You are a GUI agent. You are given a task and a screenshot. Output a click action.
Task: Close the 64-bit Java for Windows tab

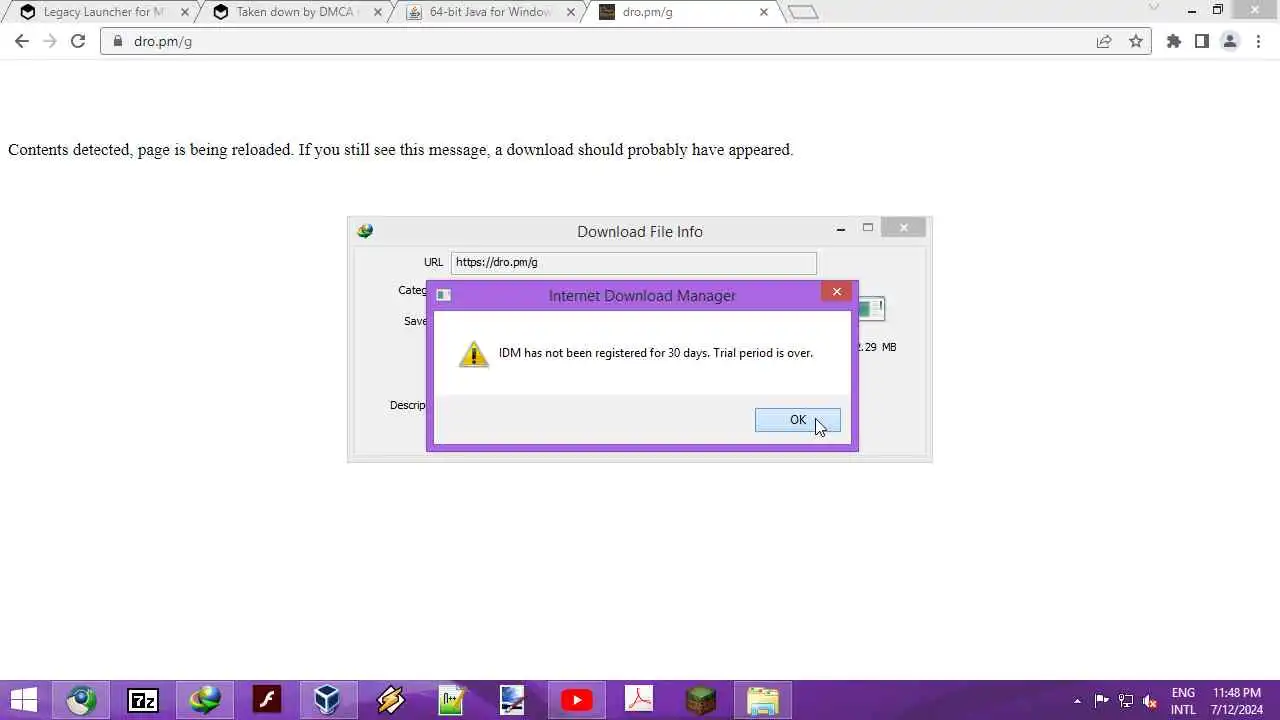tap(570, 12)
